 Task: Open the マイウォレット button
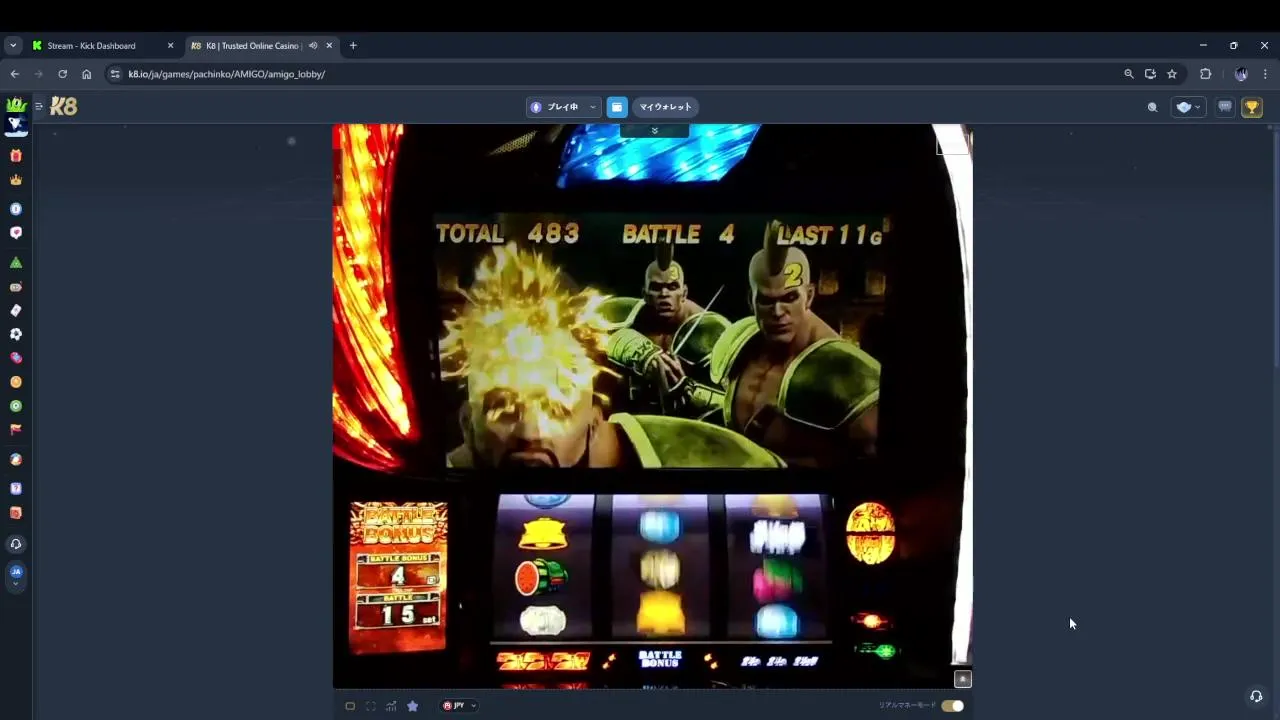(665, 107)
